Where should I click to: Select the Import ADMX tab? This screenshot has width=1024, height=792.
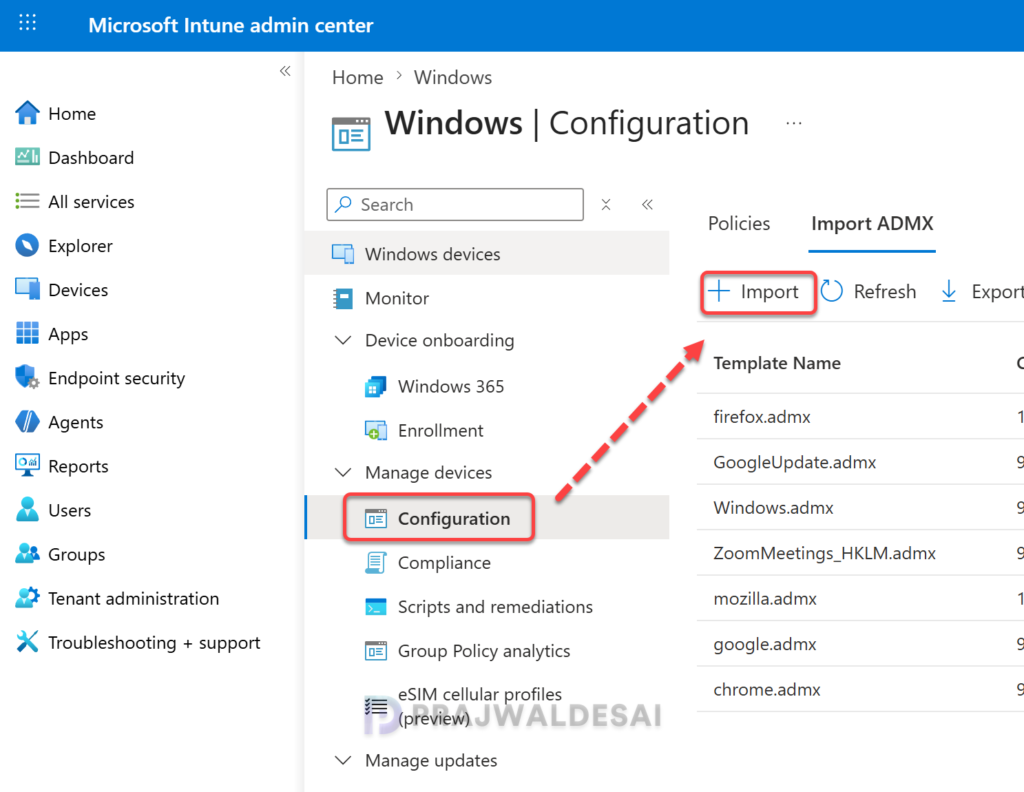click(x=872, y=223)
